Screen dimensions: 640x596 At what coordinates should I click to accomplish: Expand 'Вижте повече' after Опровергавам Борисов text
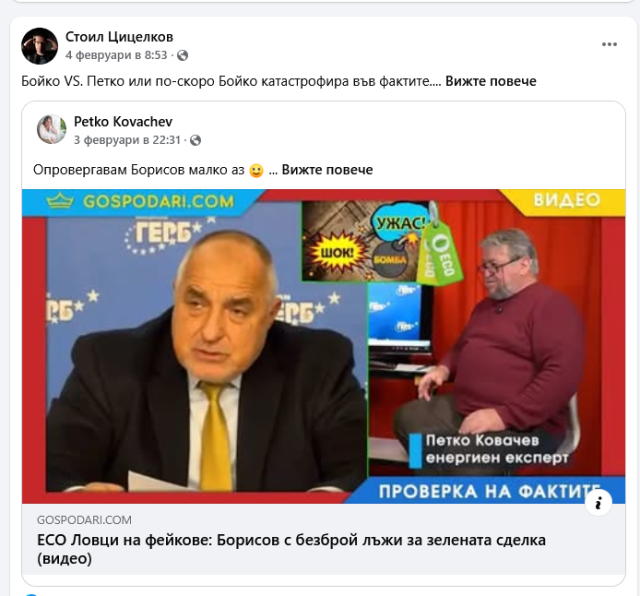point(327,170)
